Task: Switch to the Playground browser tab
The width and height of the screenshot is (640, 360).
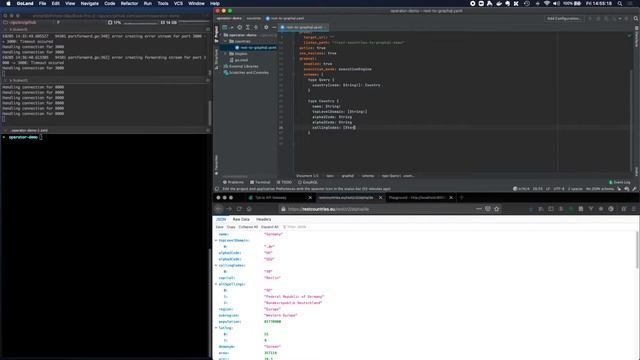Action: pos(417,198)
